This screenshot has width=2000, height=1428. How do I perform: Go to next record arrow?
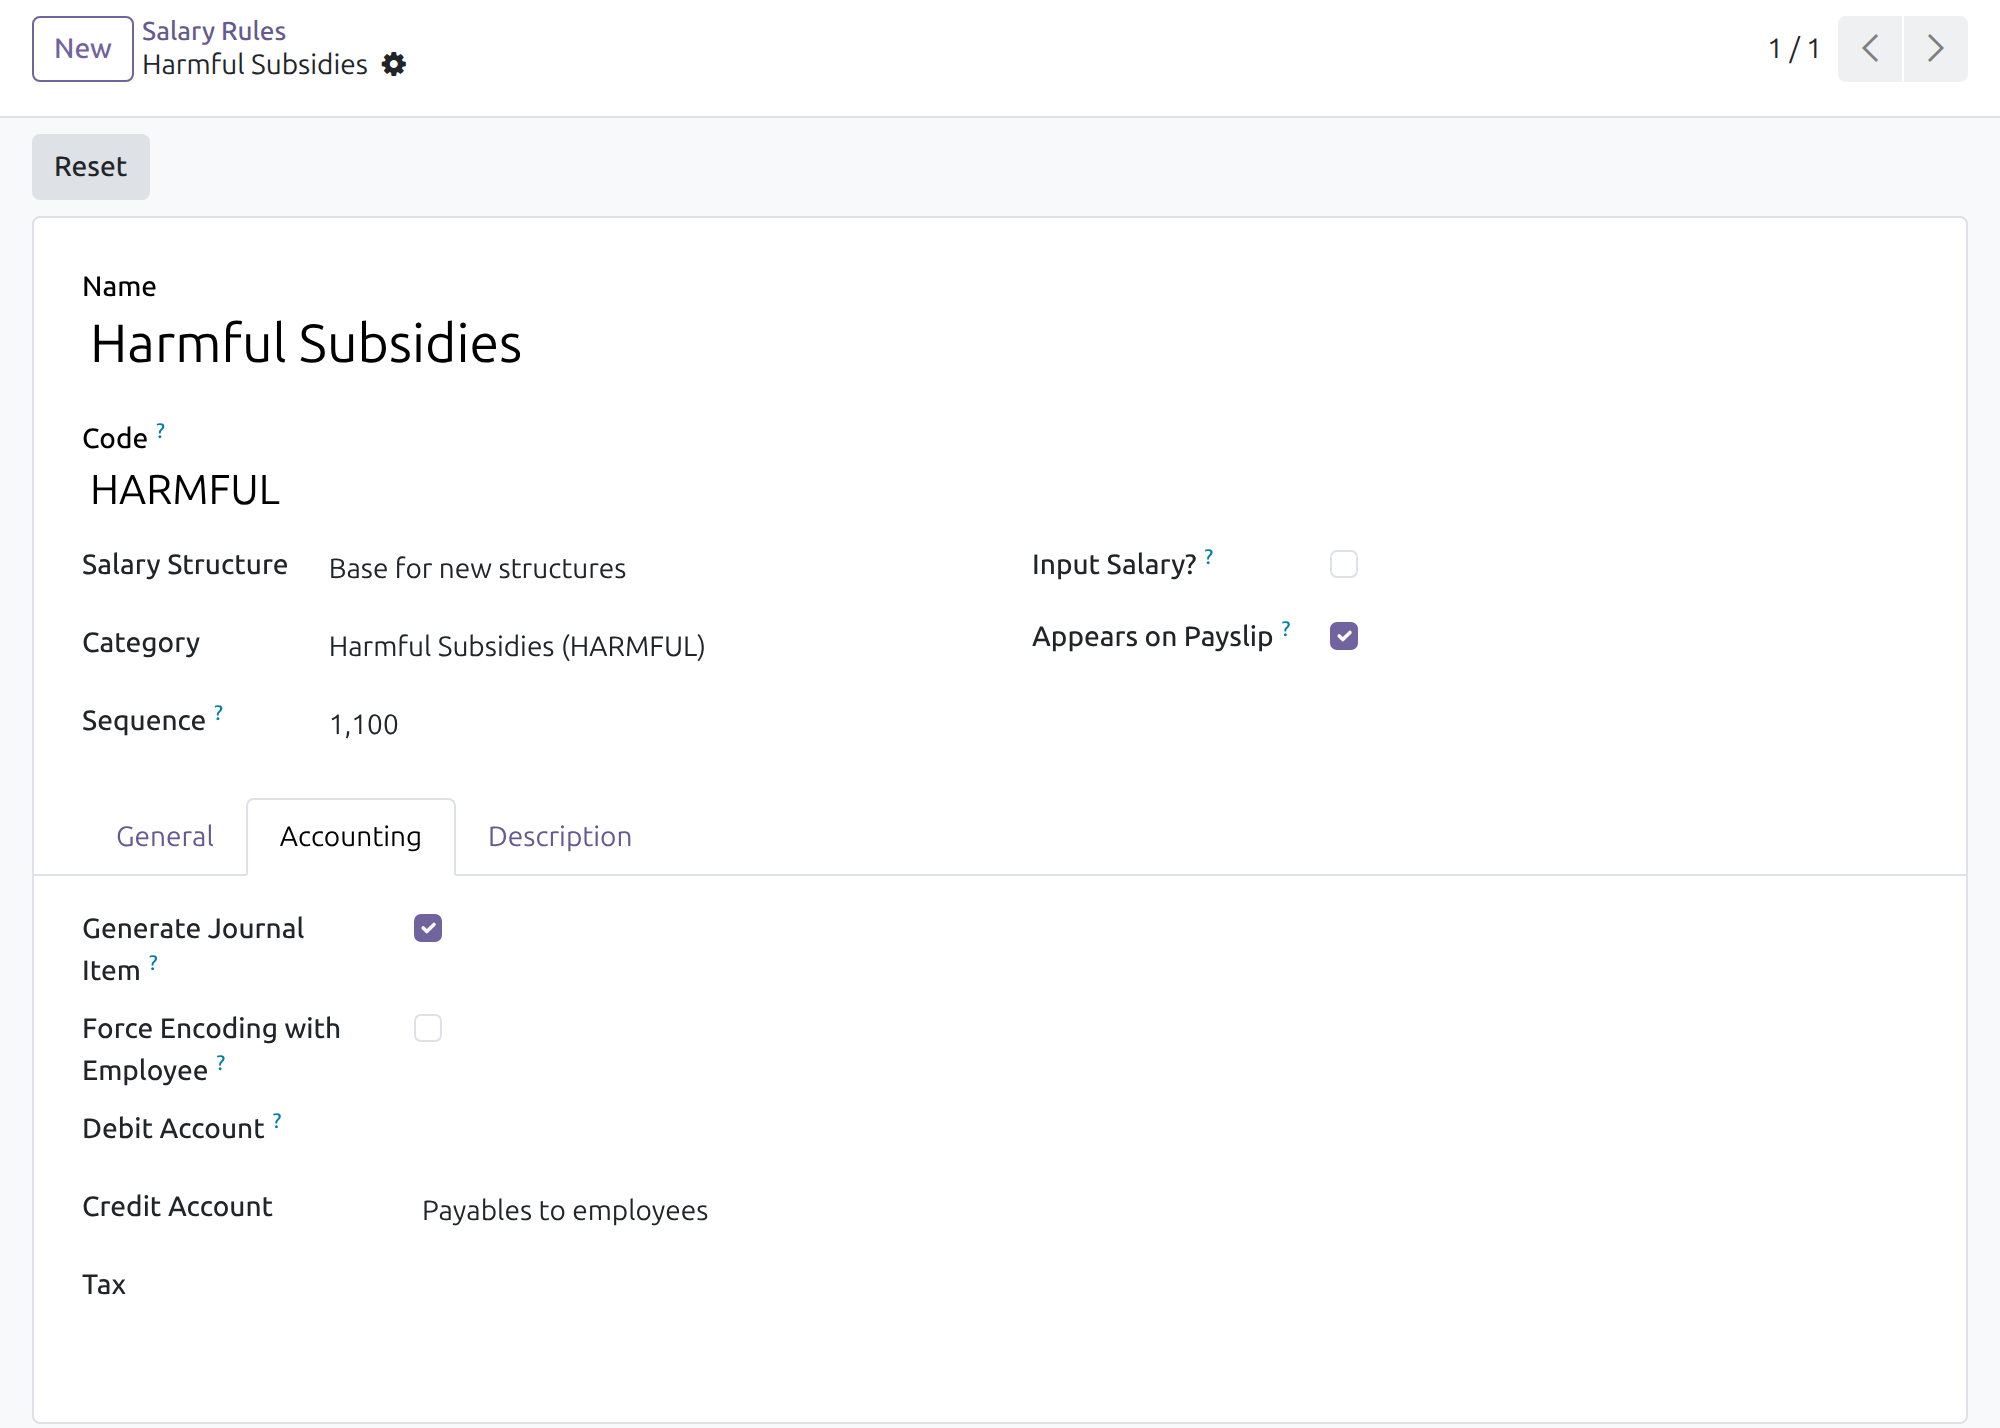point(1935,48)
